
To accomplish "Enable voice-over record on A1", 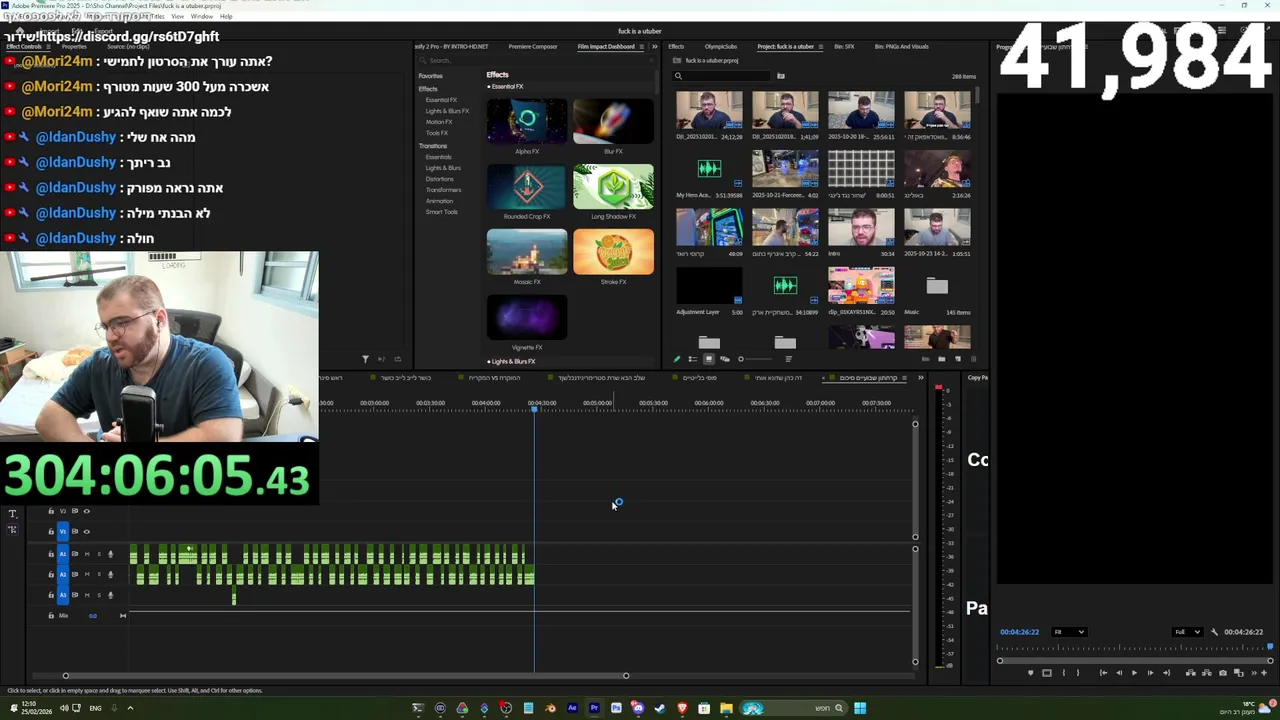I will pyautogui.click(x=110, y=554).
